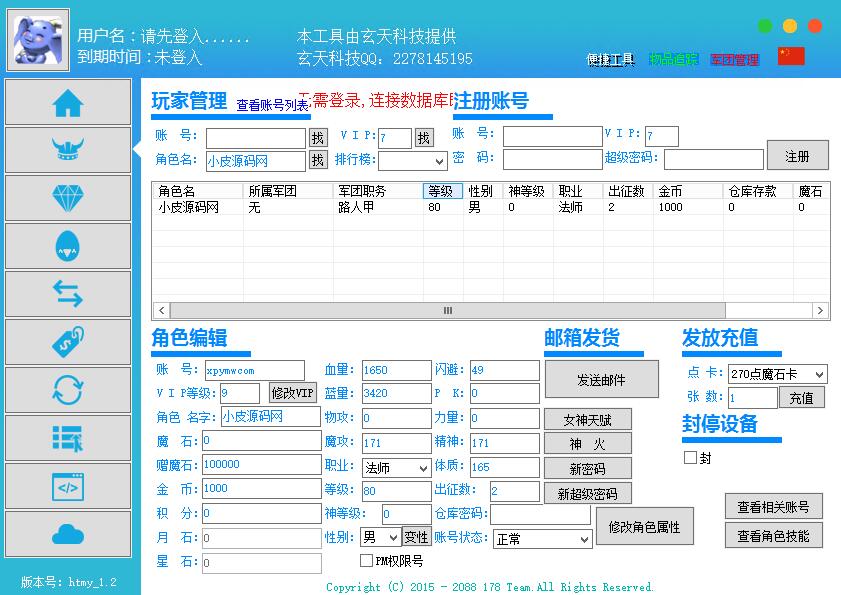Viewport: 841px width, 595px height.
Task: Open the transfer arrows sidebar icon
Action: pyautogui.click(x=68, y=294)
